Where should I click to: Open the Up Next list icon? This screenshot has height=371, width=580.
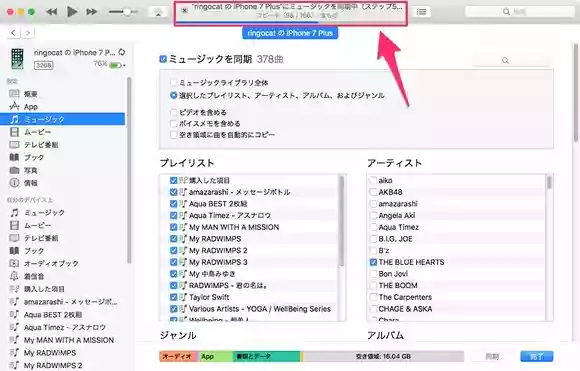pos(421,12)
